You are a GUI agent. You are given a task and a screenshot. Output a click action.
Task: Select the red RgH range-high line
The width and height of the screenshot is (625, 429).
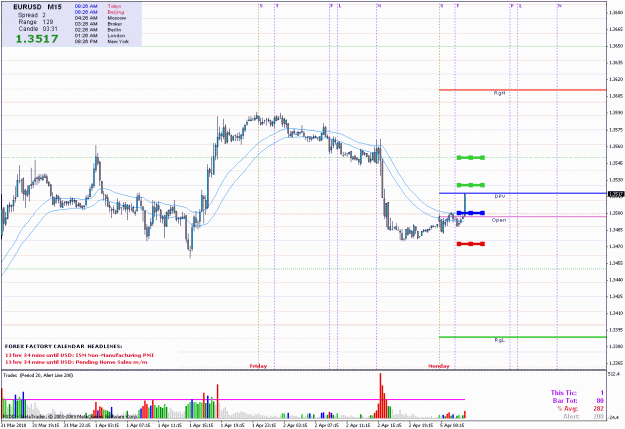tap(523, 90)
